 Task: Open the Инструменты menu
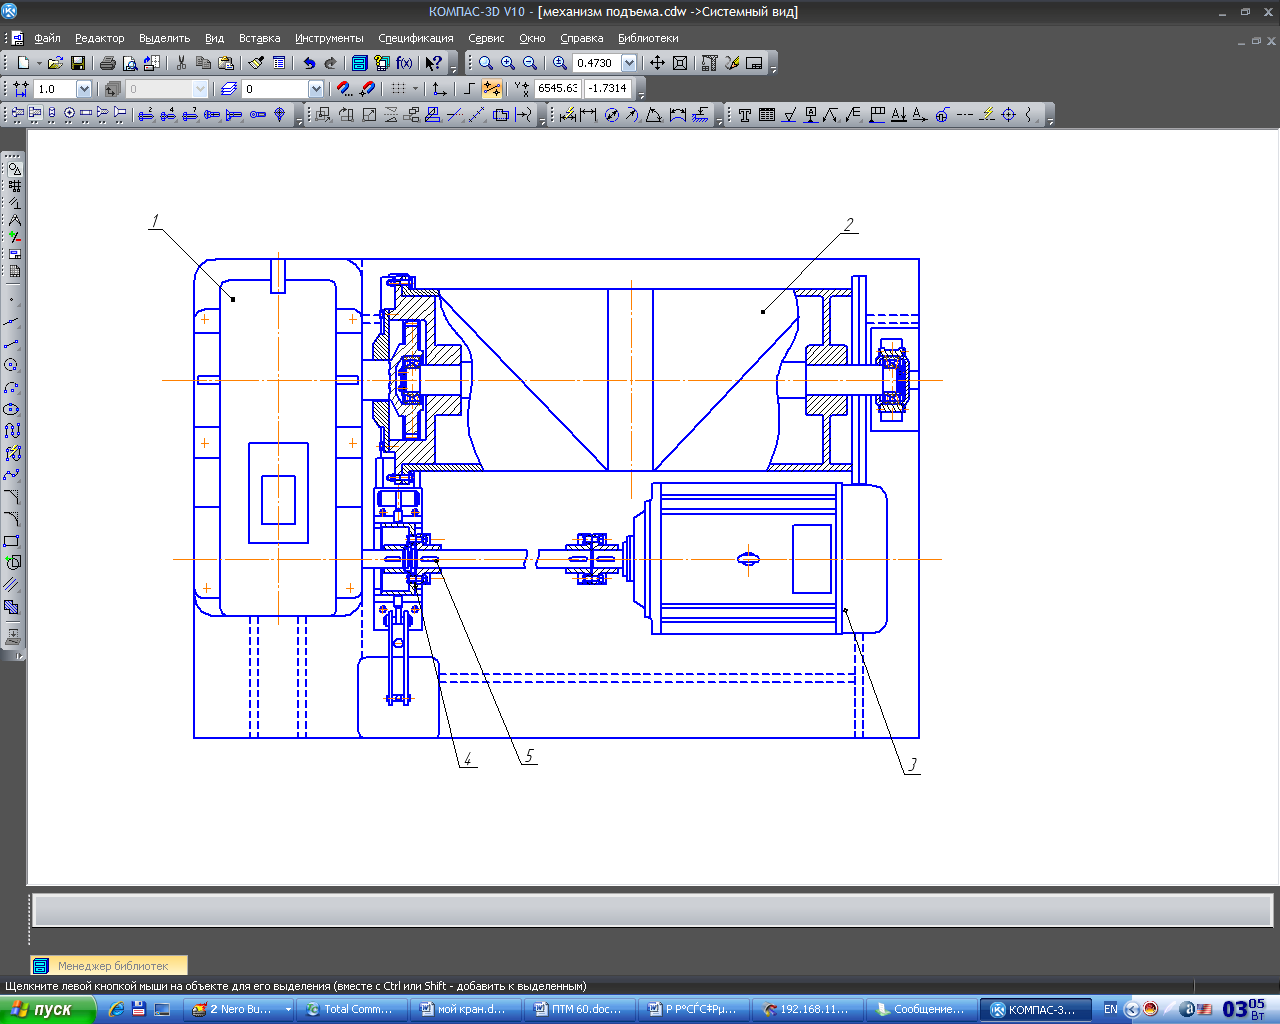coord(329,38)
